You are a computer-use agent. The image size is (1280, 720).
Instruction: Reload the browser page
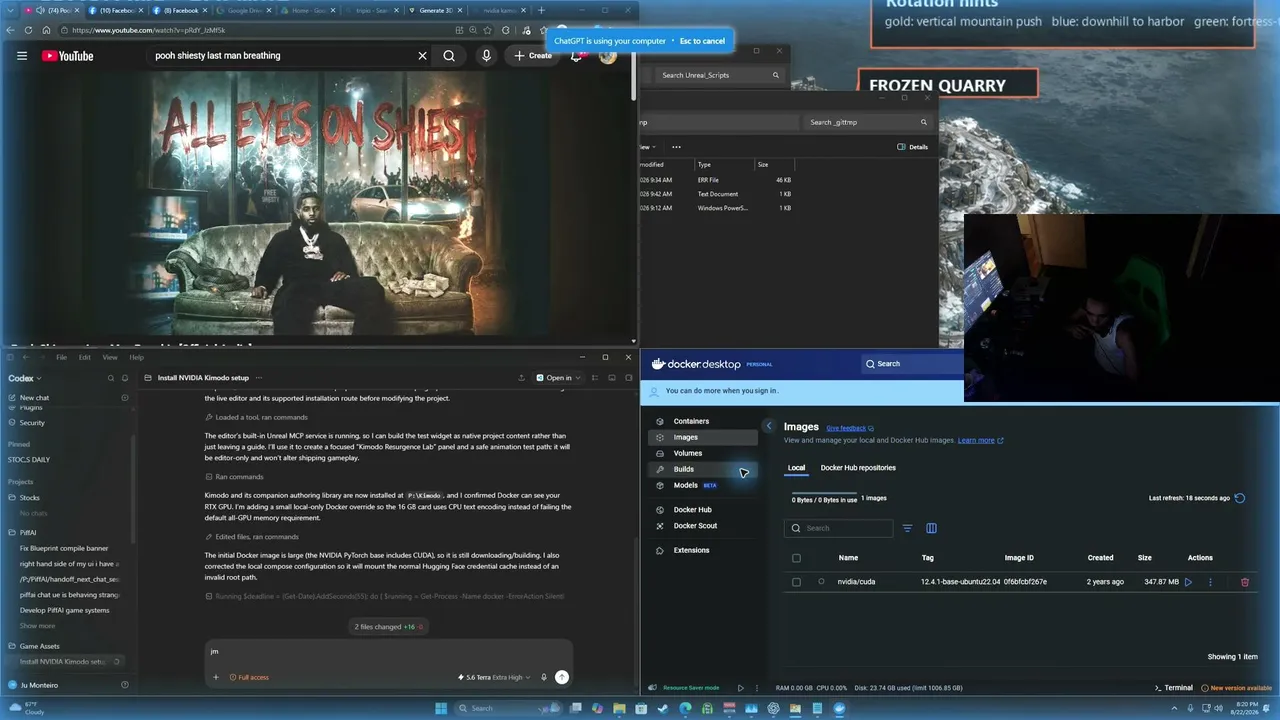click(28, 30)
